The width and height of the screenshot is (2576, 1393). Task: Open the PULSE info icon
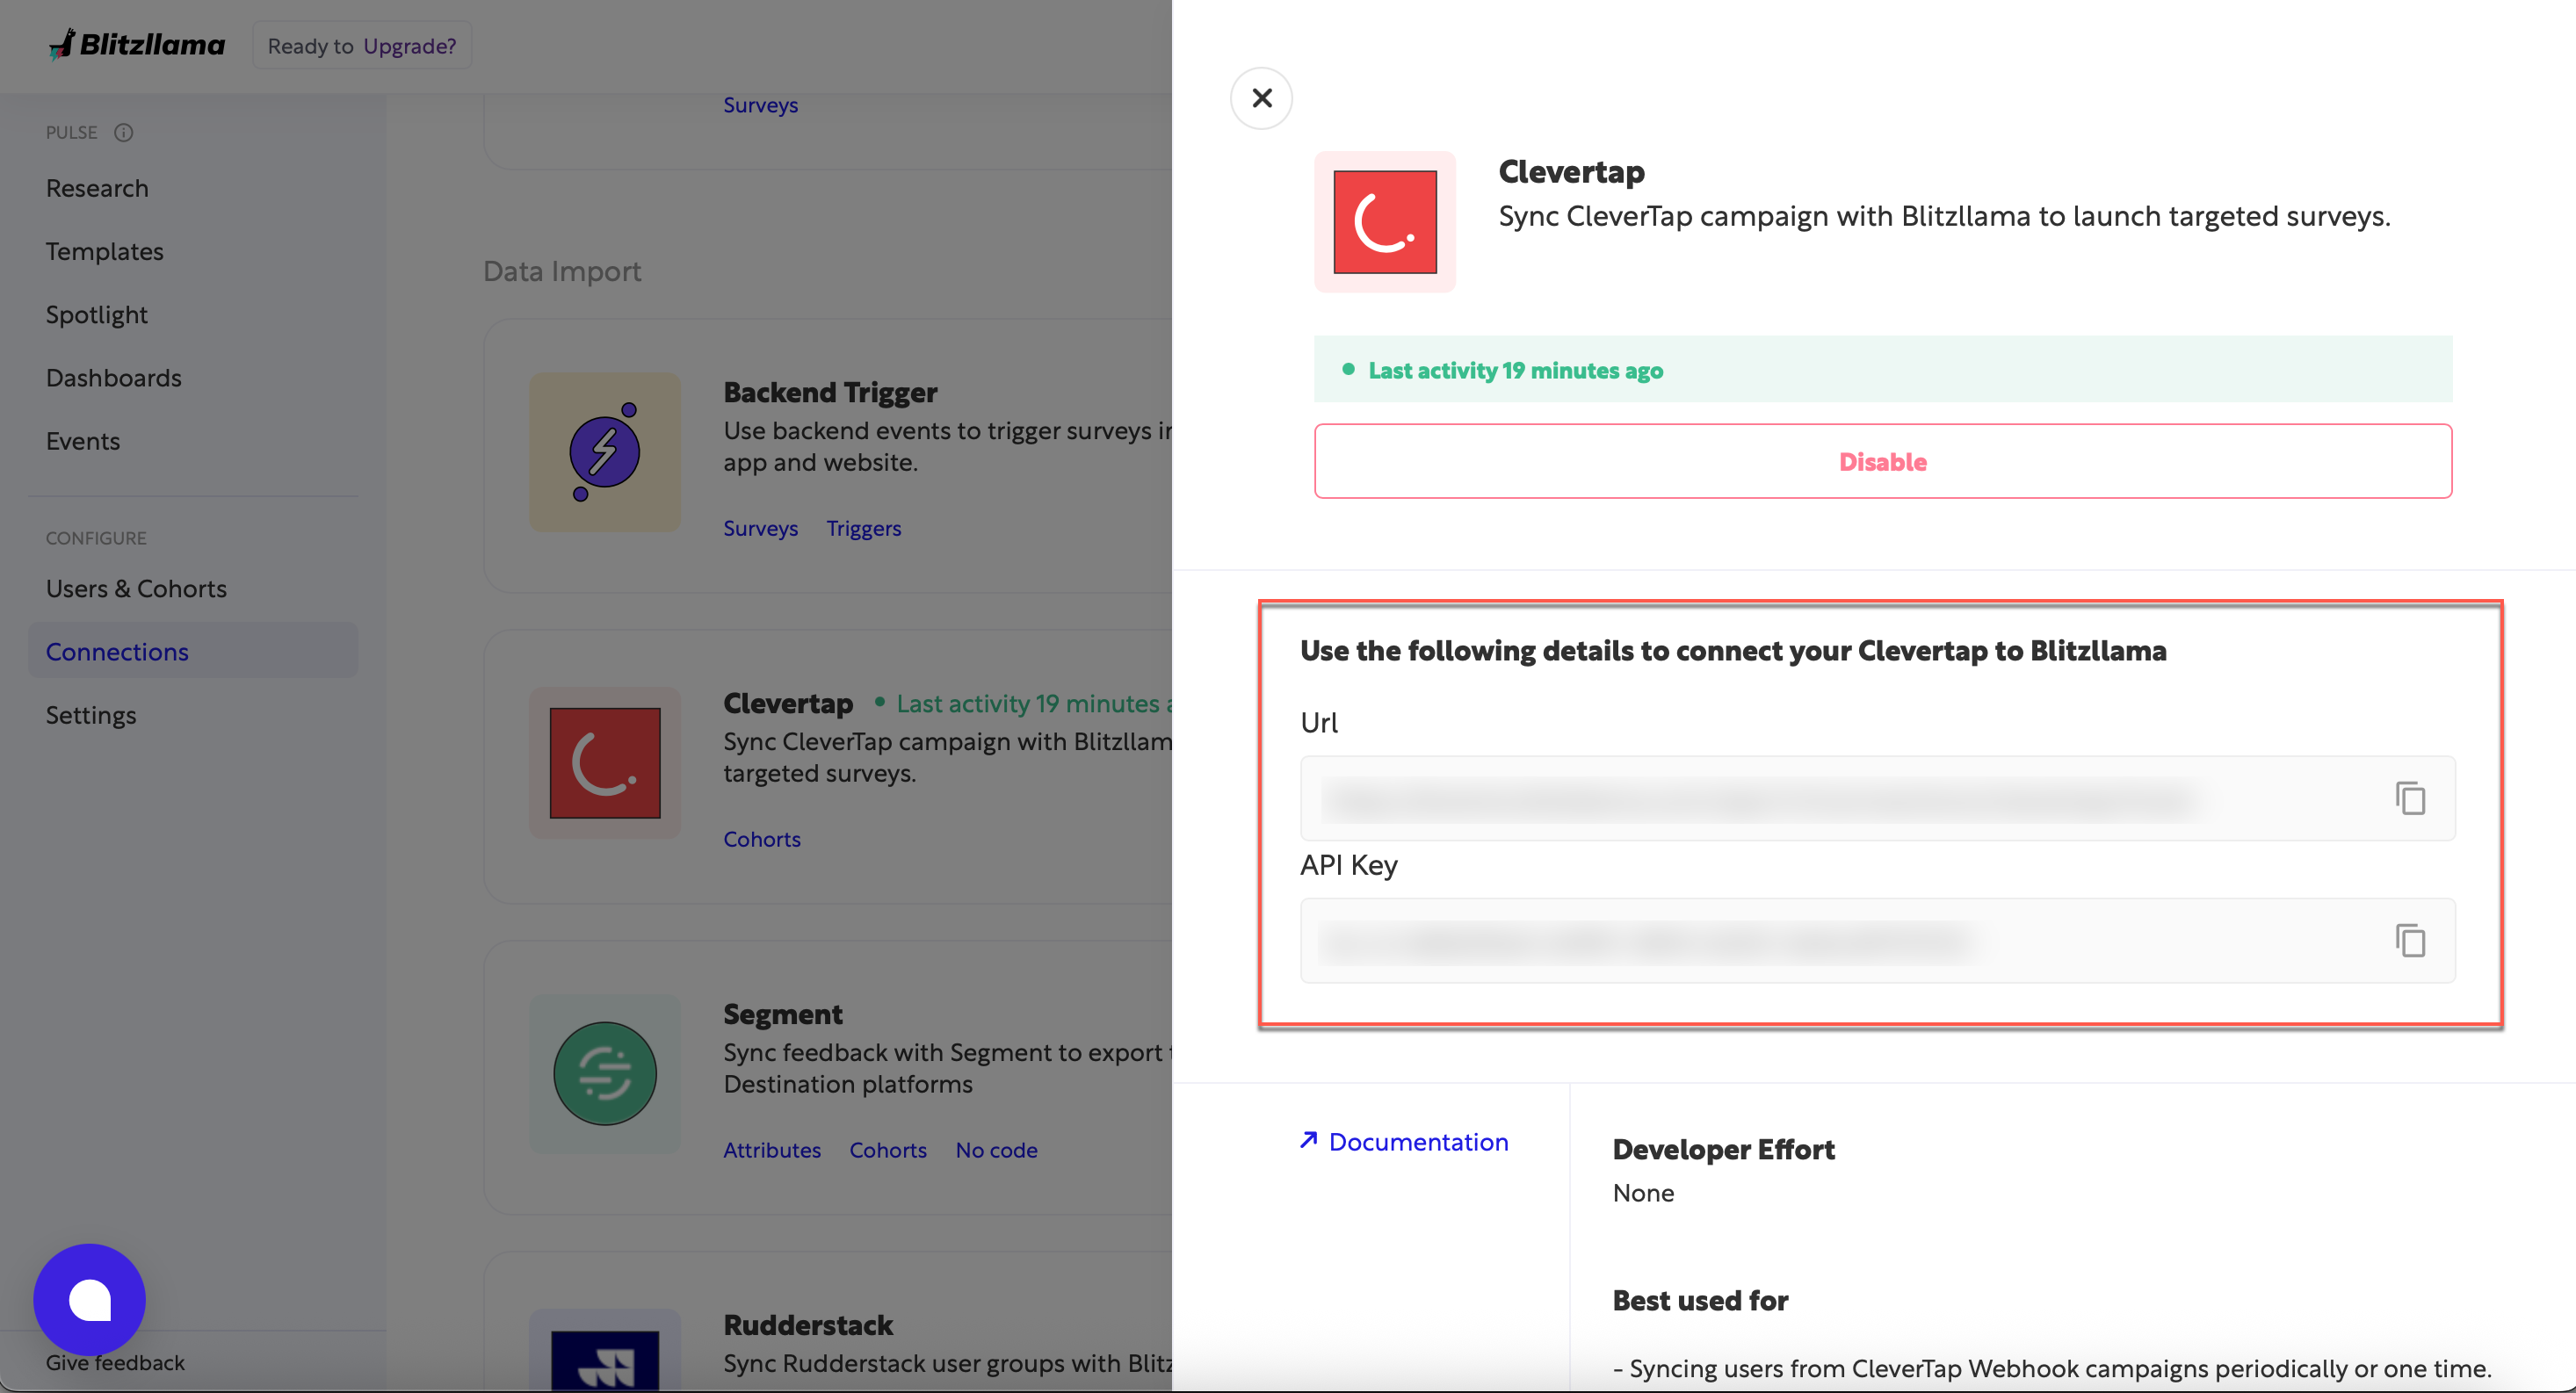point(123,132)
